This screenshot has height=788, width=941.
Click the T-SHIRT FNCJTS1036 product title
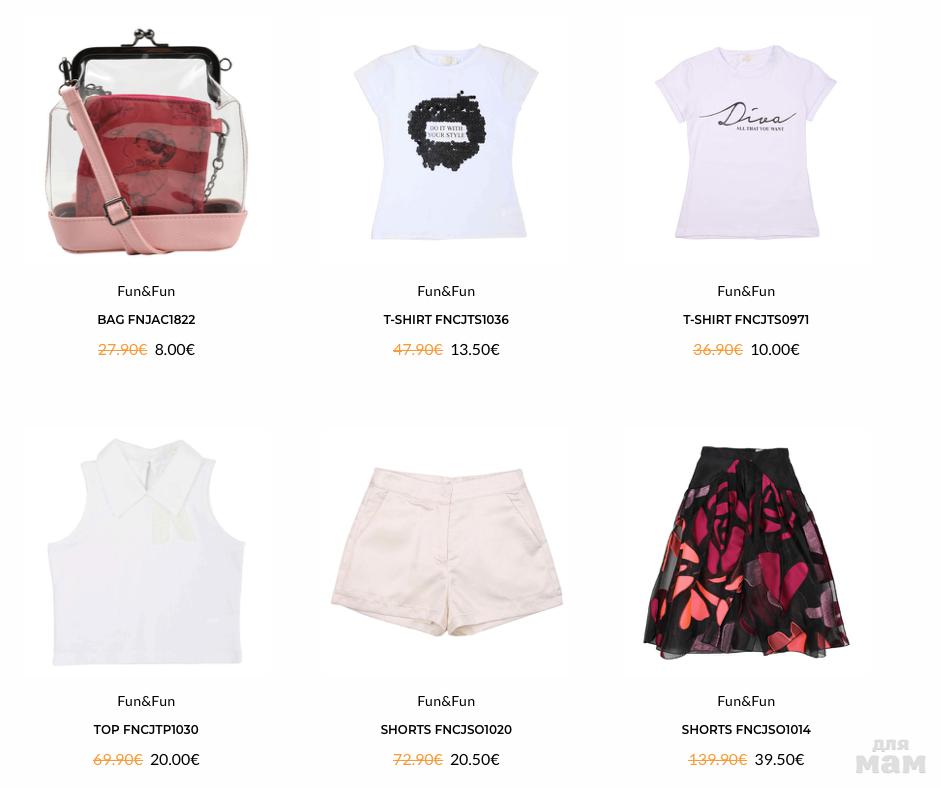(446, 320)
